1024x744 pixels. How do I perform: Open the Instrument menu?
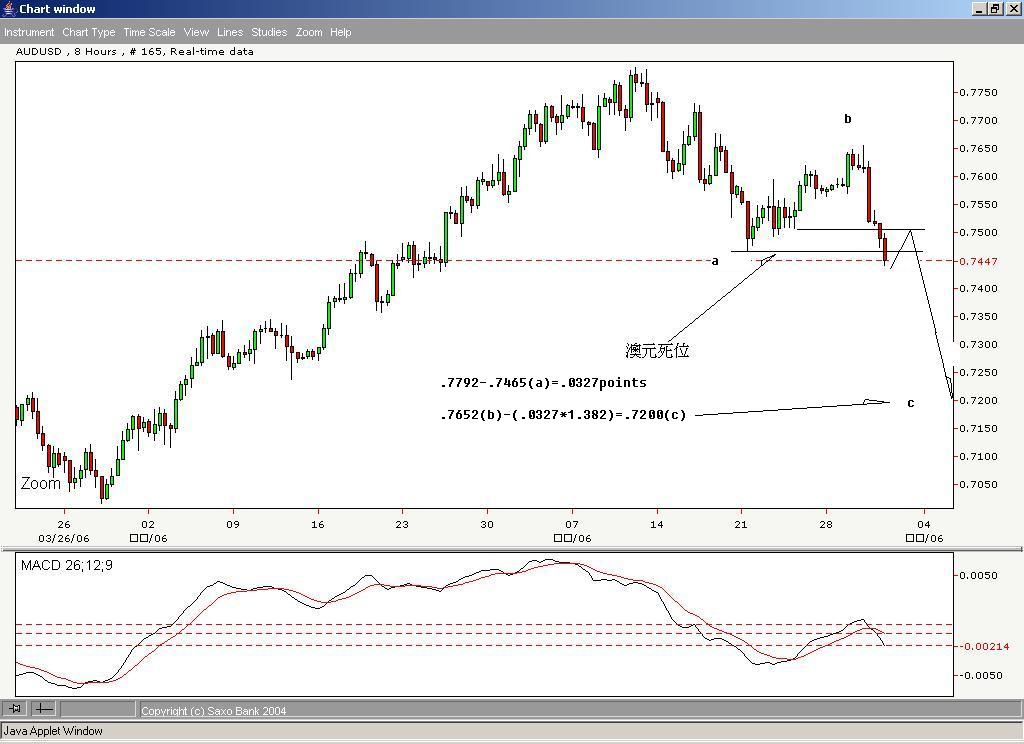pos(29,32)
